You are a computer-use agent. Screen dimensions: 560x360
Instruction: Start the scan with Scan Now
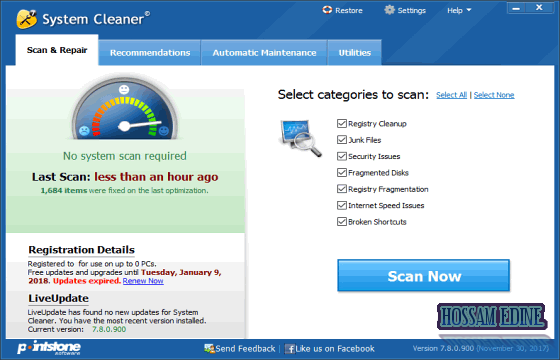424,276
